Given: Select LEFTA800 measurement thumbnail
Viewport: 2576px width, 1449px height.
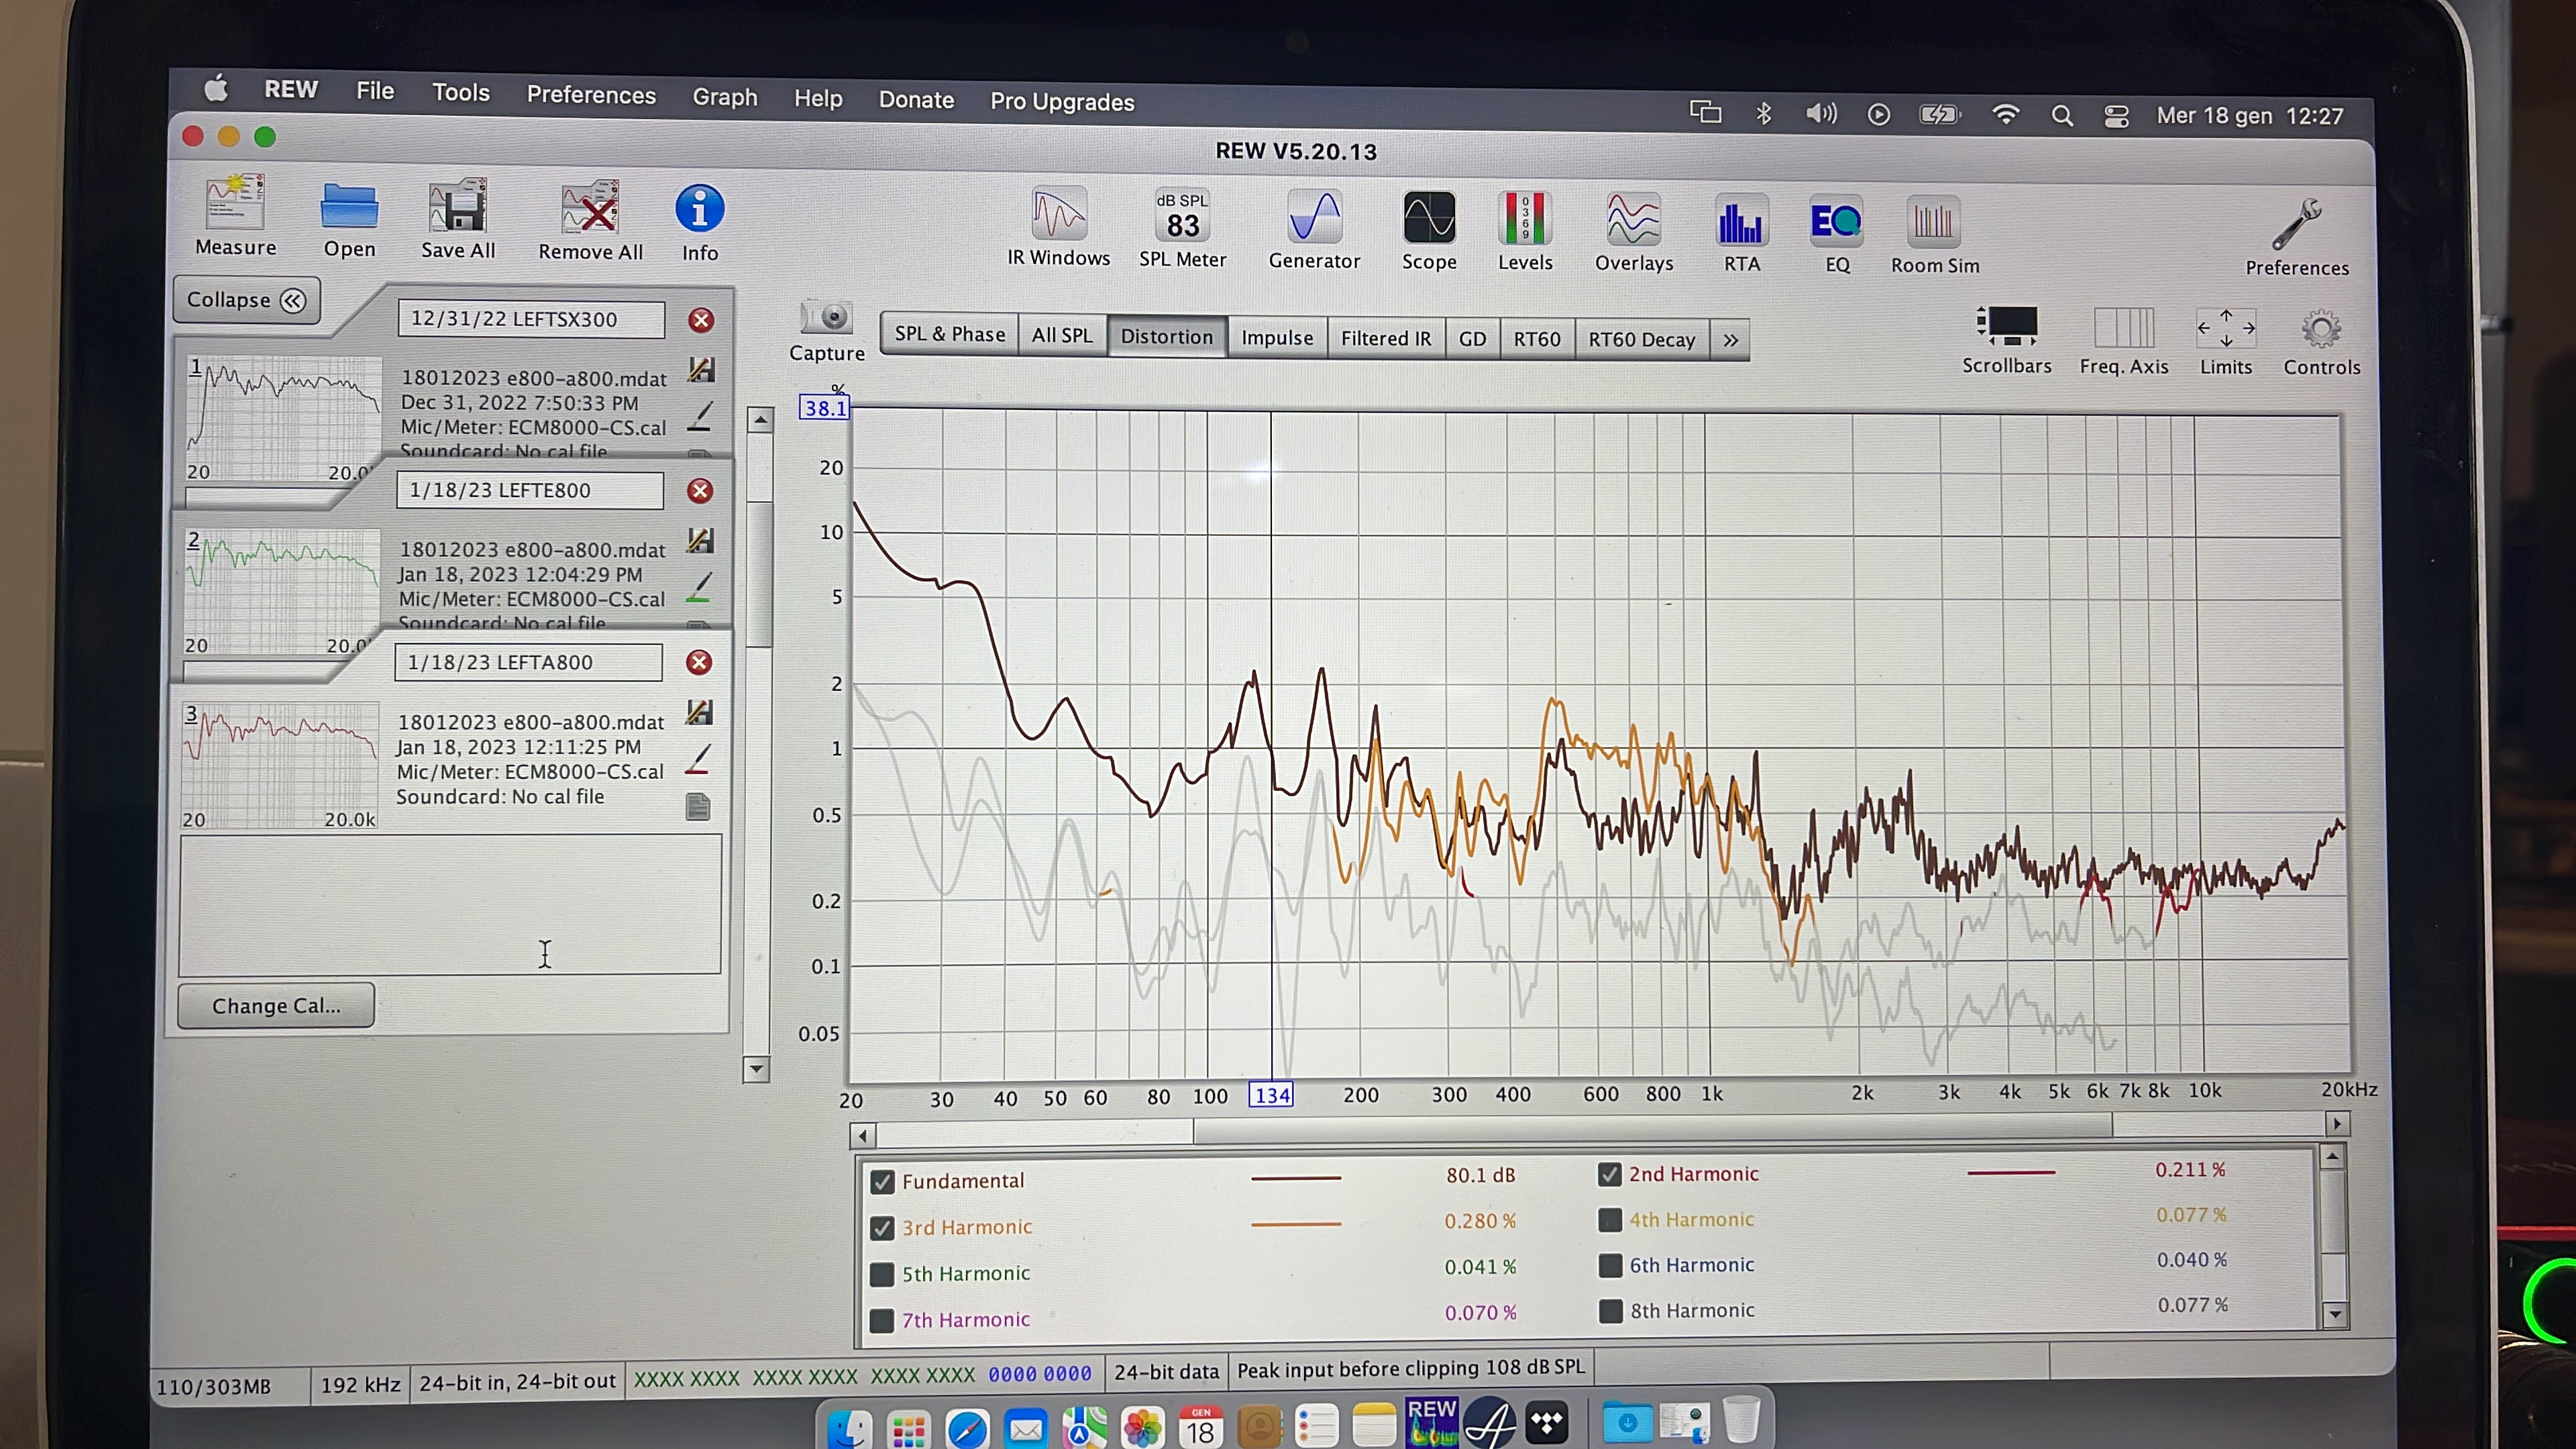Looking at the screenshot, I should (x=281, y=765).
